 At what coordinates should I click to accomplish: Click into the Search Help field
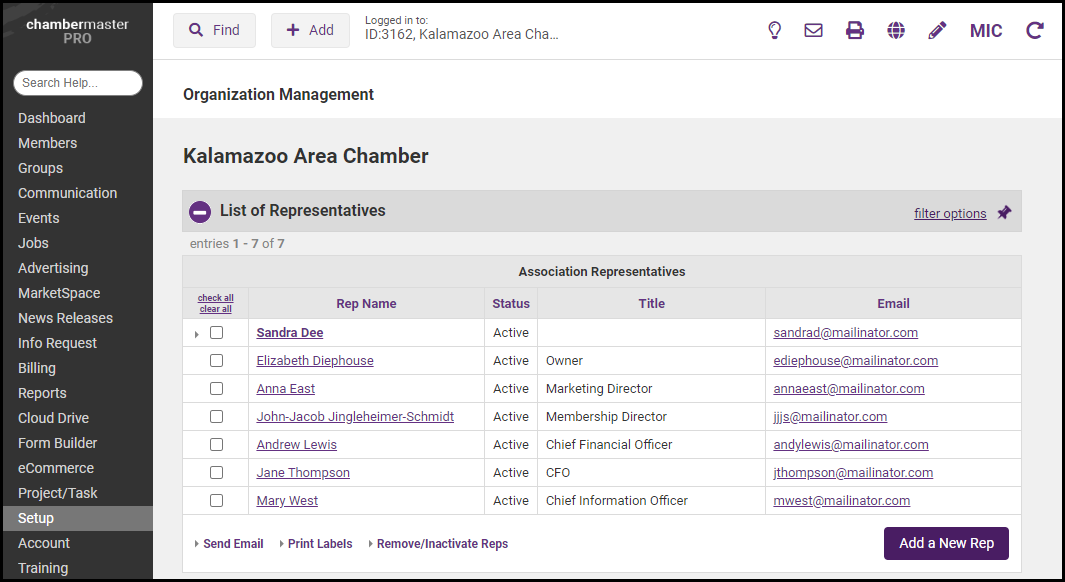coord(78,83)
